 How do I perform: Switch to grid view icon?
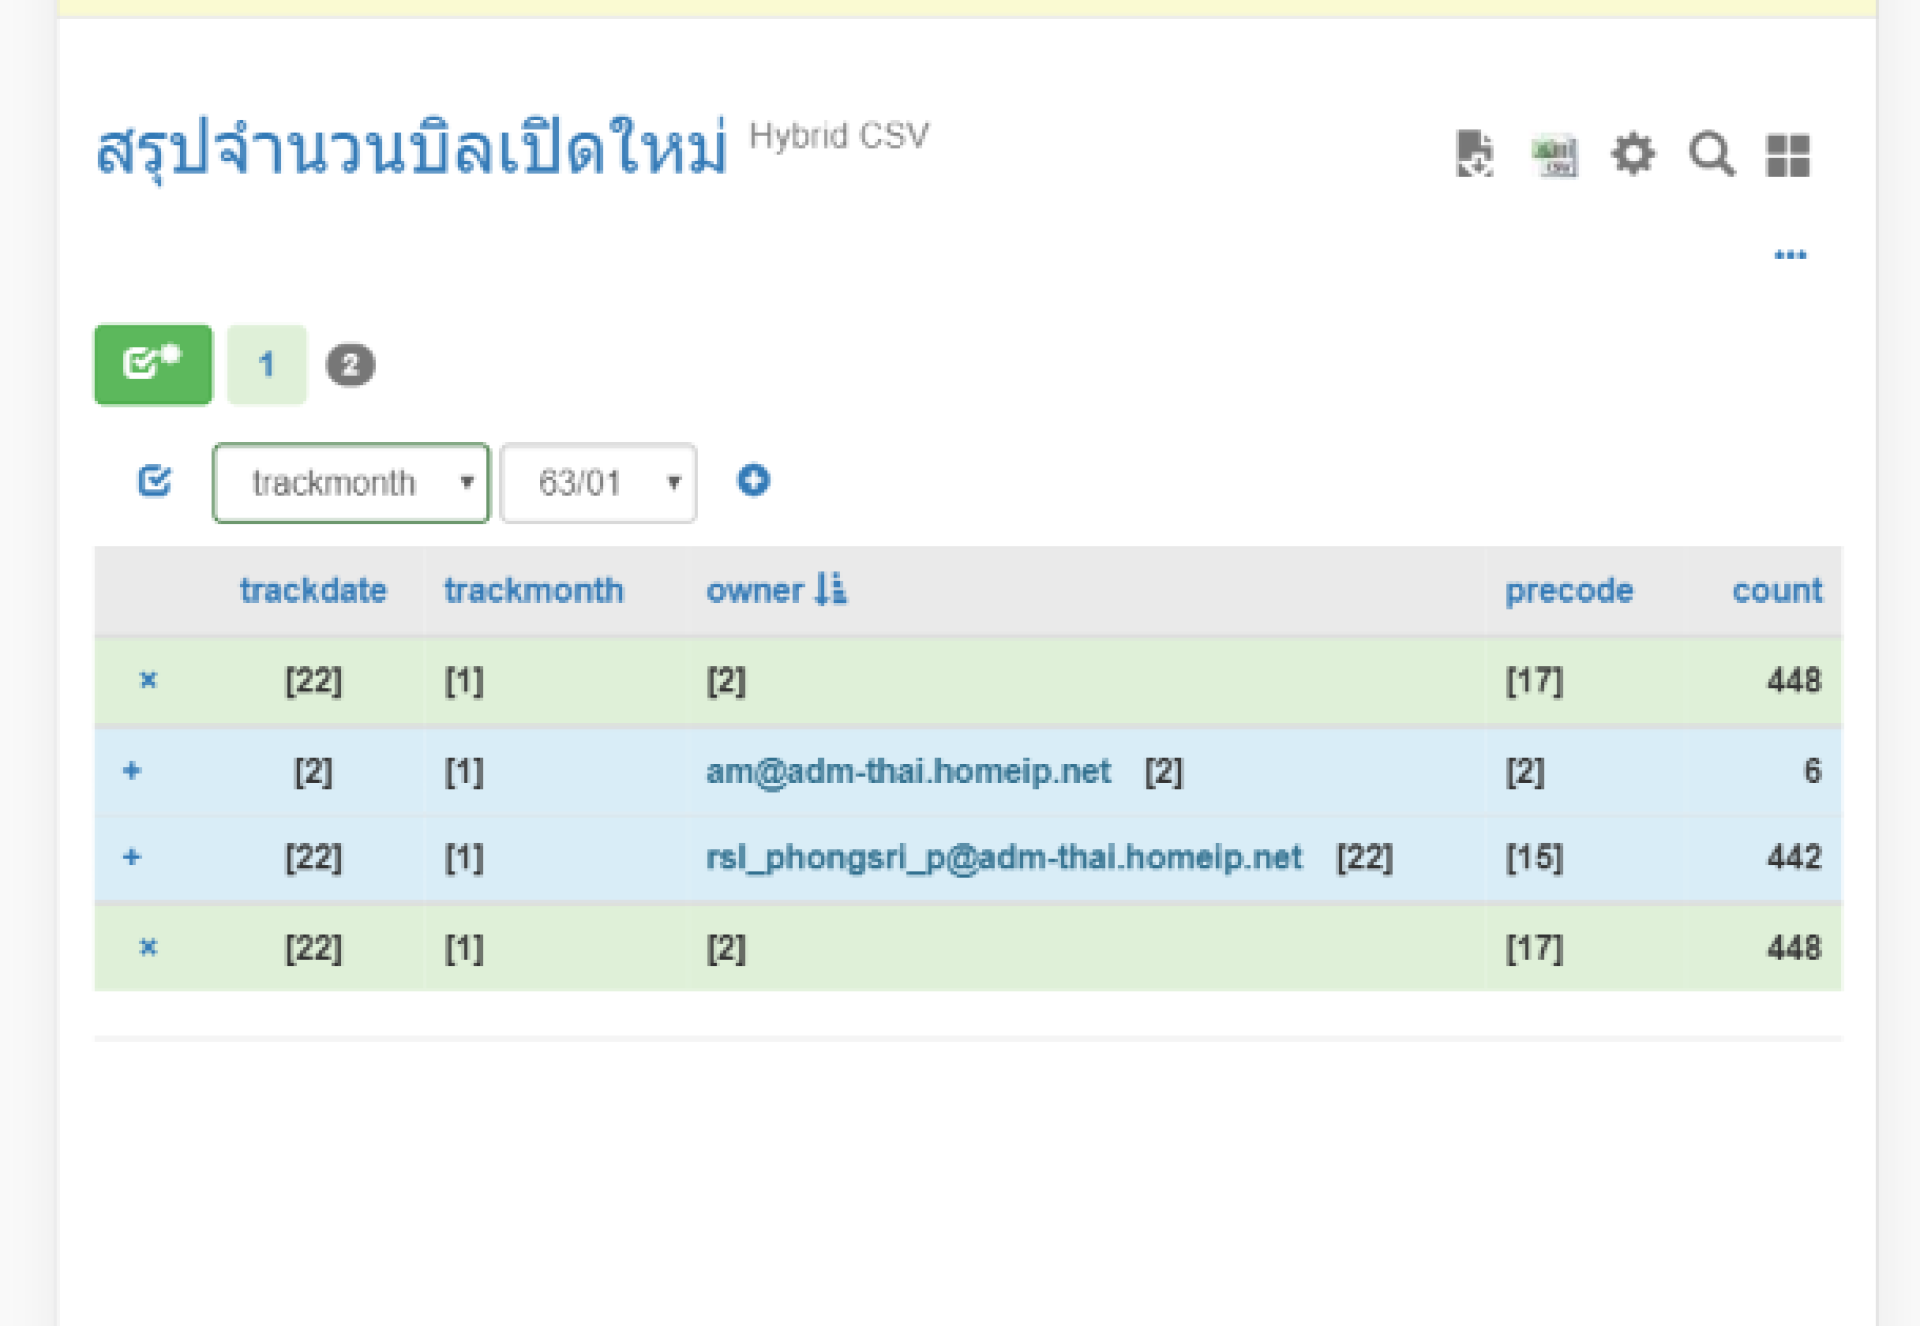point(1788,156)
